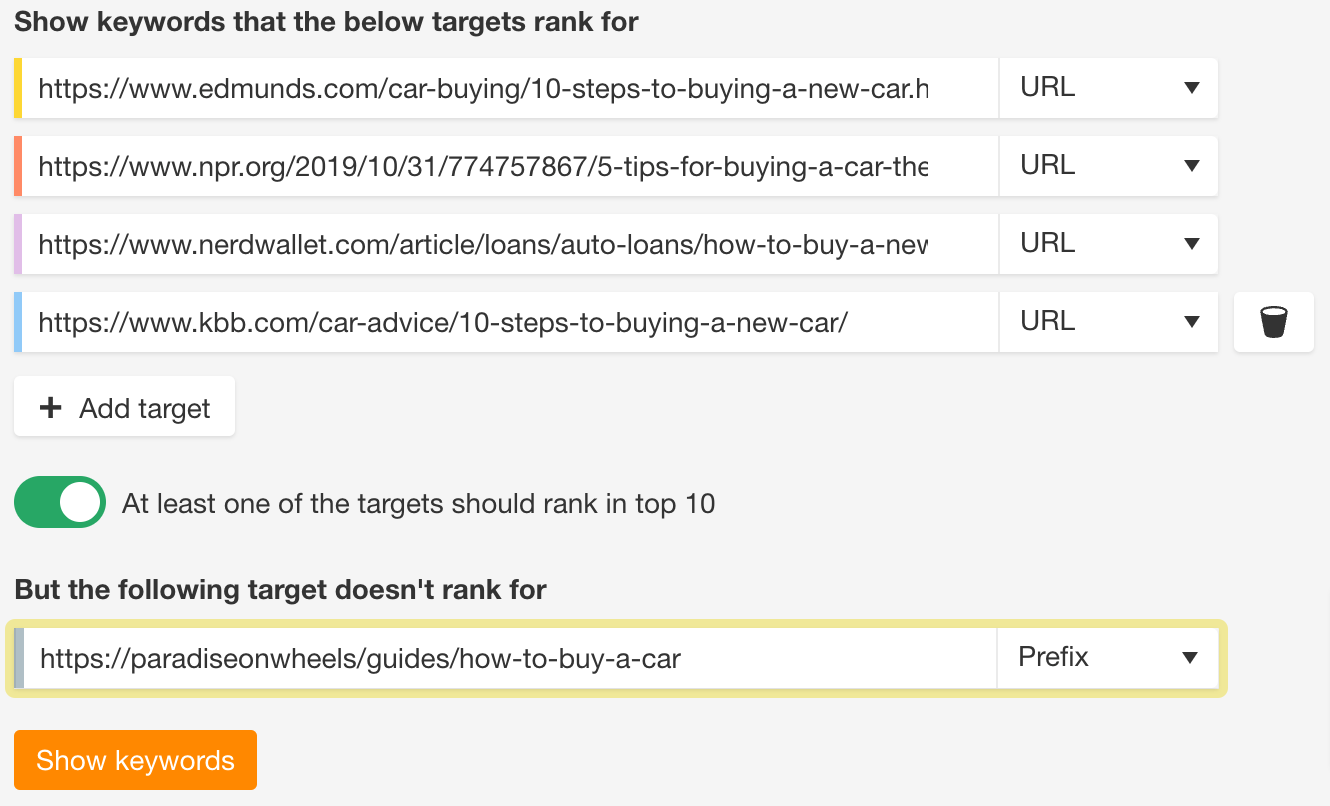1330x806 pixels.
Task: Open the URL mode dropdown for the edmunds.com target
Action: 1108,87
